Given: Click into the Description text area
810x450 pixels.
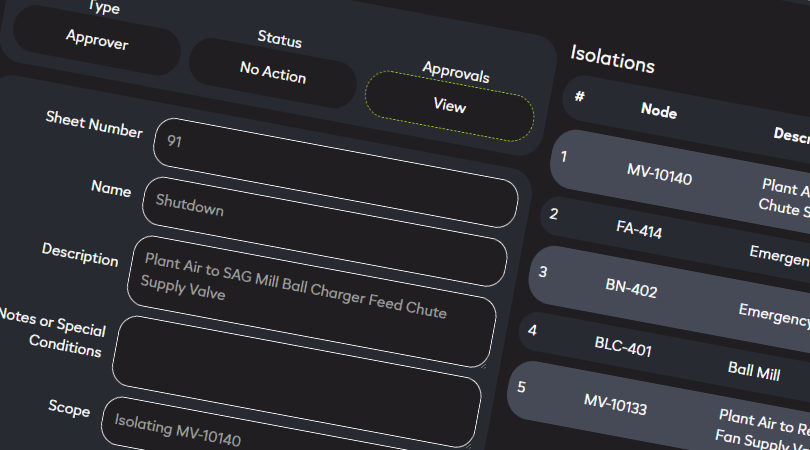Looking at the screenshot, I should (x=312, y=301).
